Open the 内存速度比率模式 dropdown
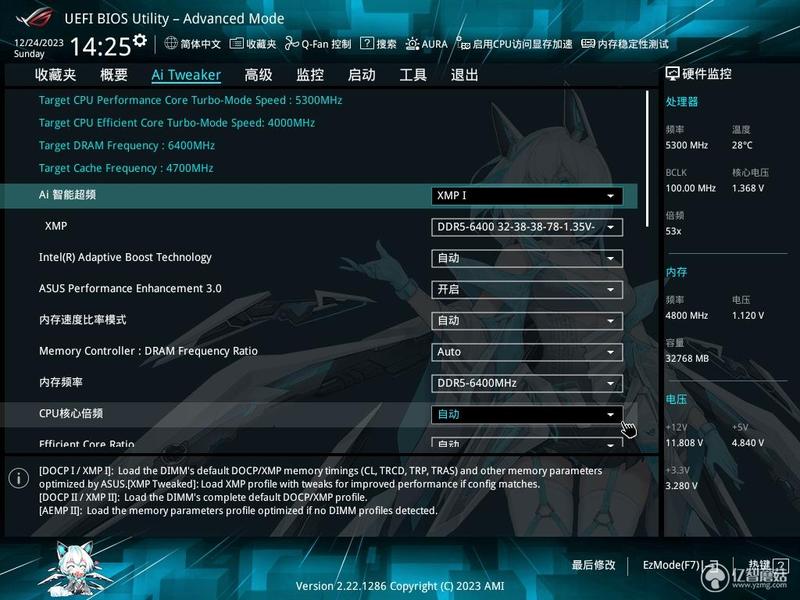800x600 pixels. [527, 321]
